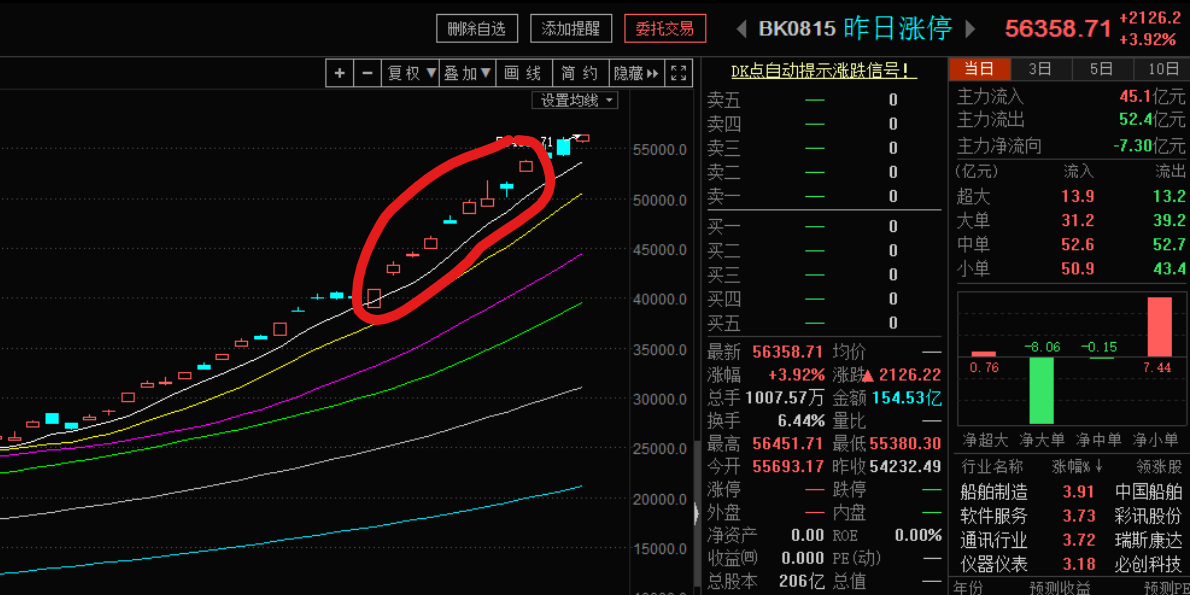Open the 叠加 overlay dropdown

point(468,73)
